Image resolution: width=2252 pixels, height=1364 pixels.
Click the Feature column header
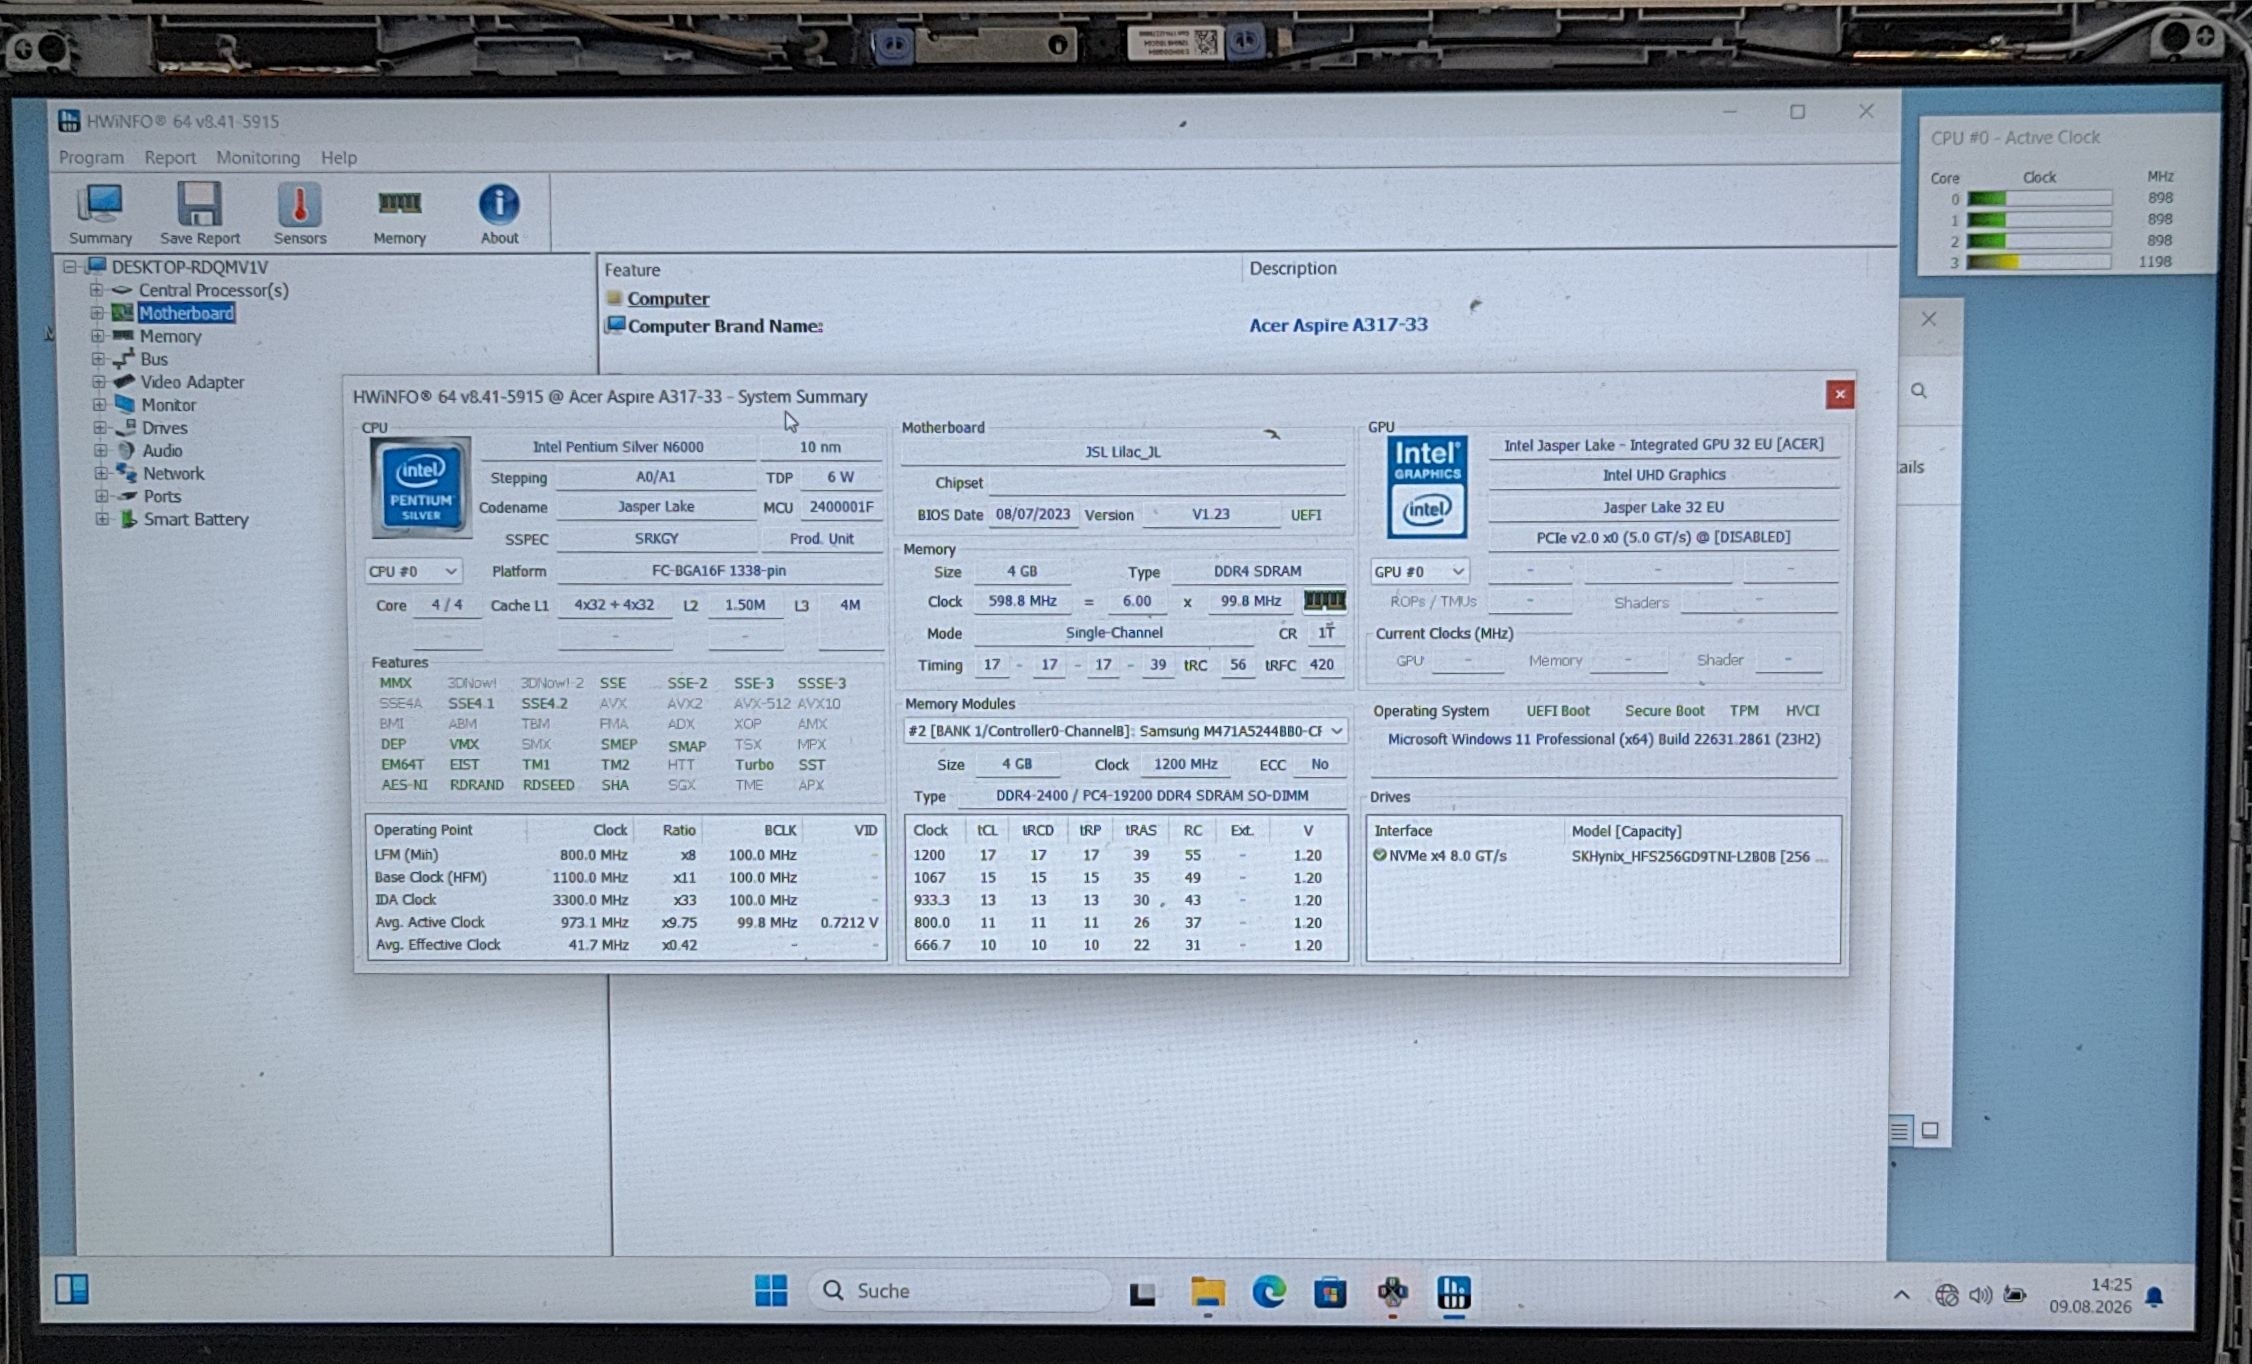[632, 270]
